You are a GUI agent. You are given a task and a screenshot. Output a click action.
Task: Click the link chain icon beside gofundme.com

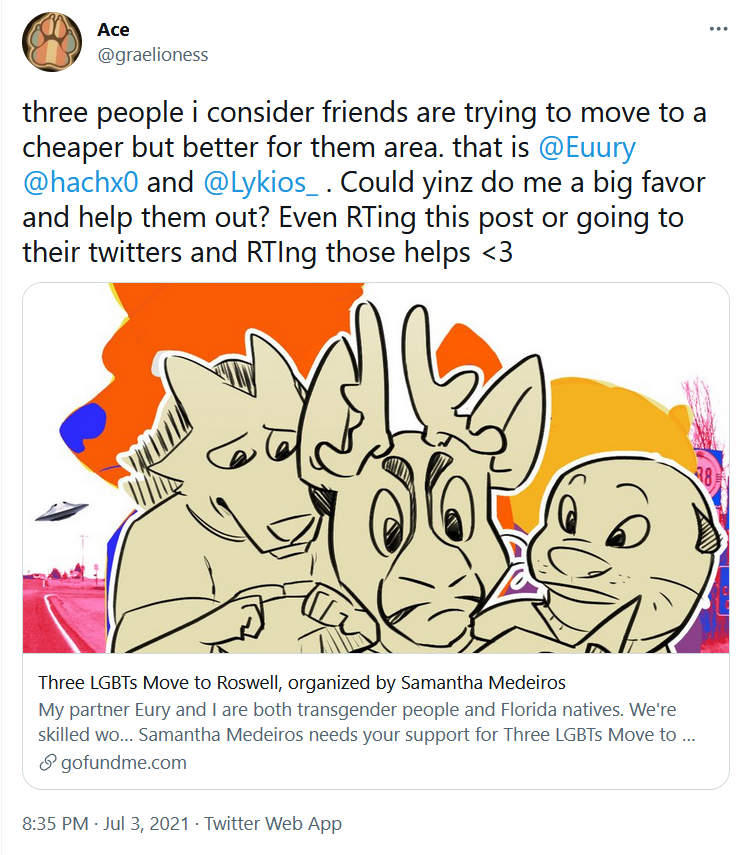[47, 762]
